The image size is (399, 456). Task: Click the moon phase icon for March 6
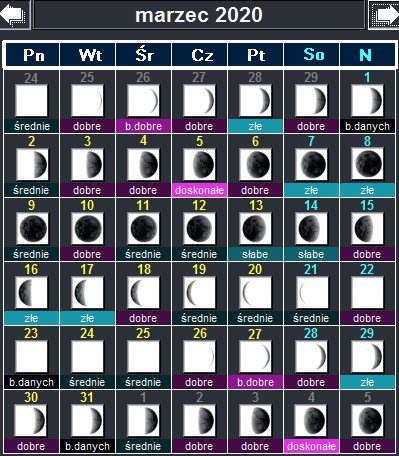click(255, 164)
